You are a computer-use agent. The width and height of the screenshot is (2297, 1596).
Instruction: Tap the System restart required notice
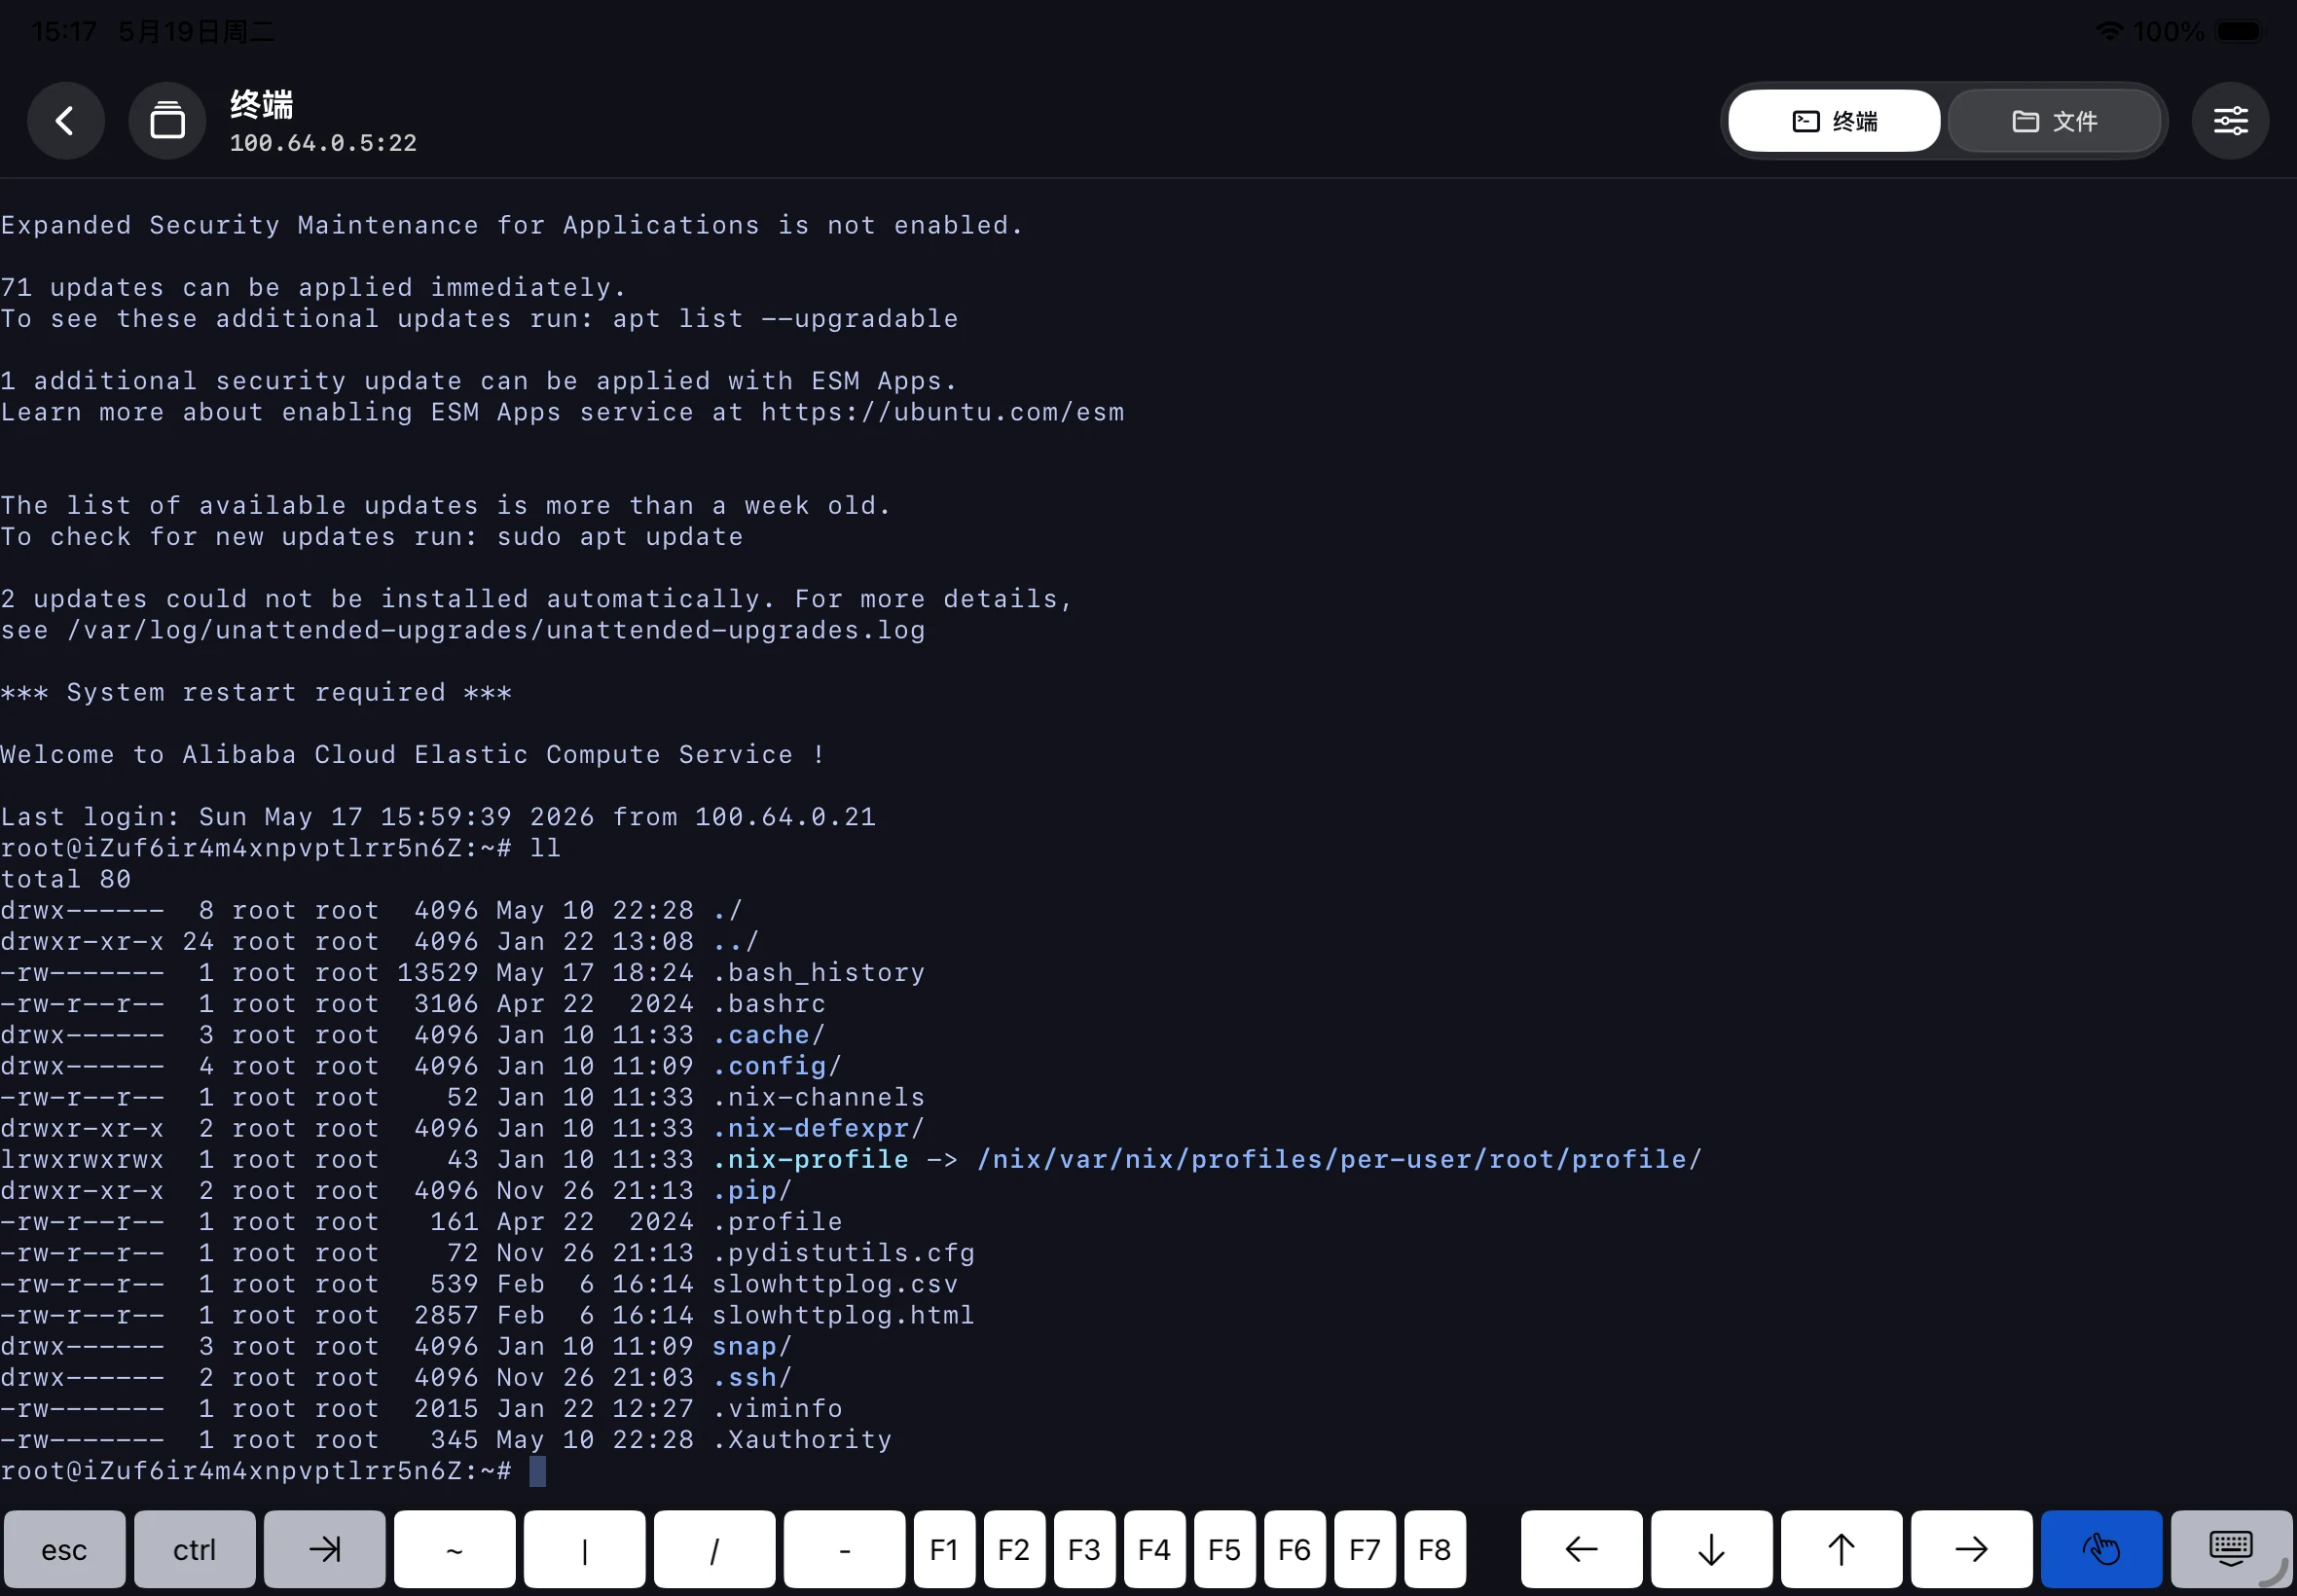click(256, 692)
